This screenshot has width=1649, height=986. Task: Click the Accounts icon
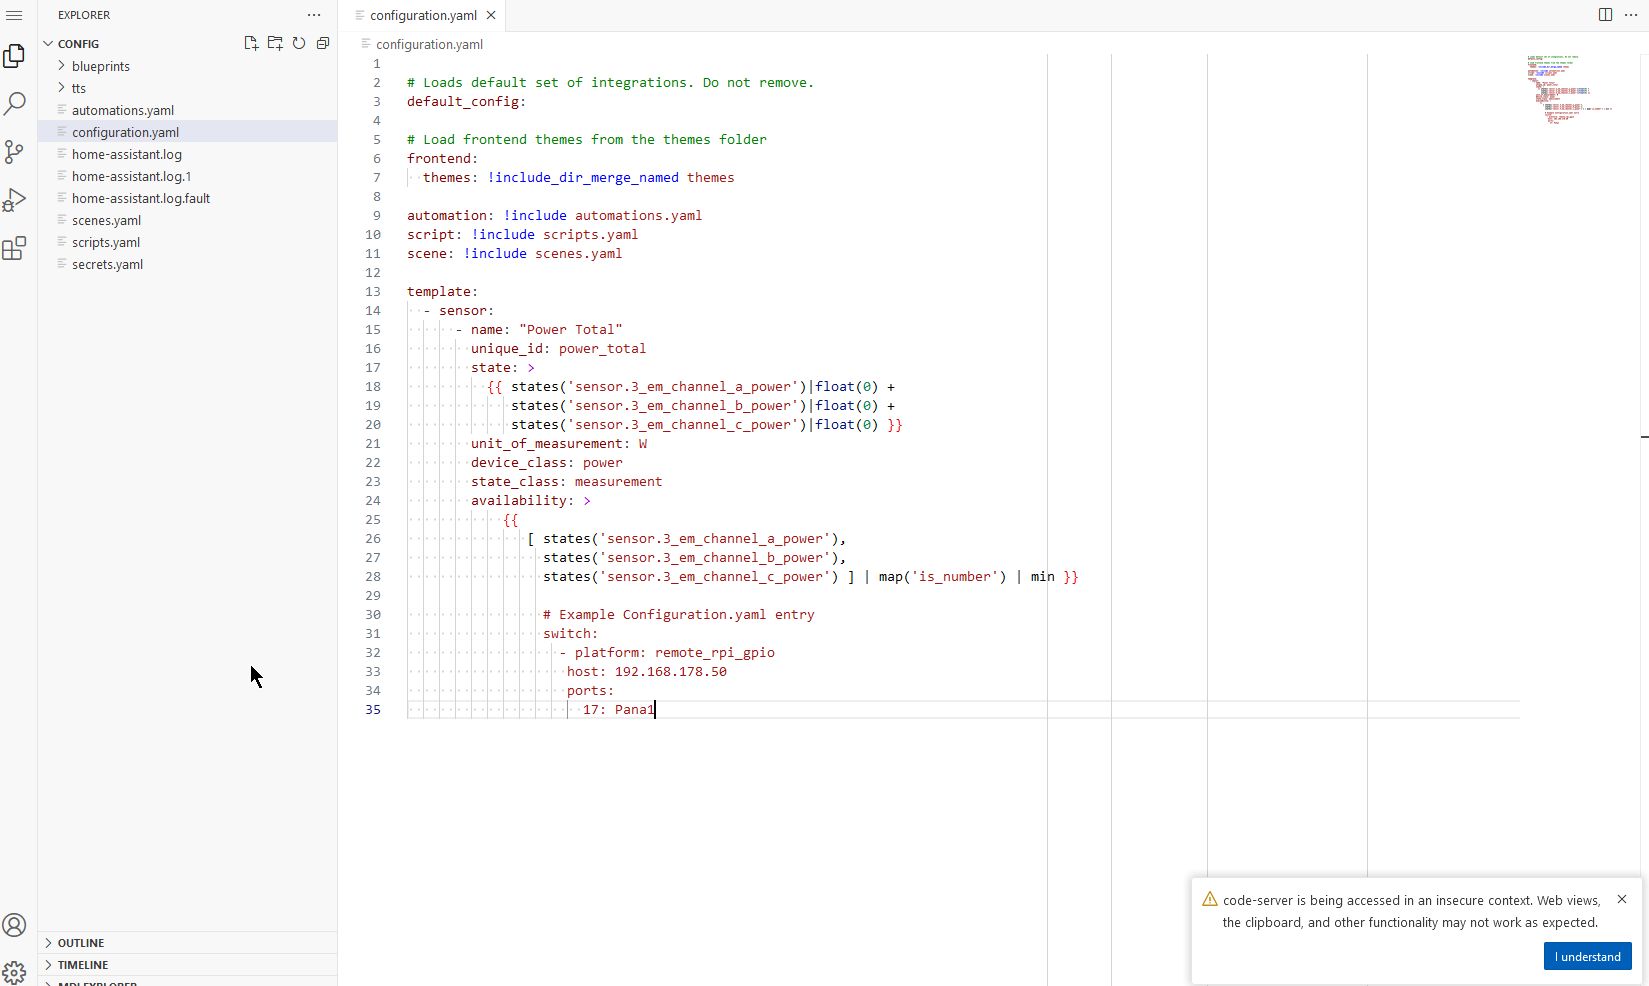(x=15, y=925)
